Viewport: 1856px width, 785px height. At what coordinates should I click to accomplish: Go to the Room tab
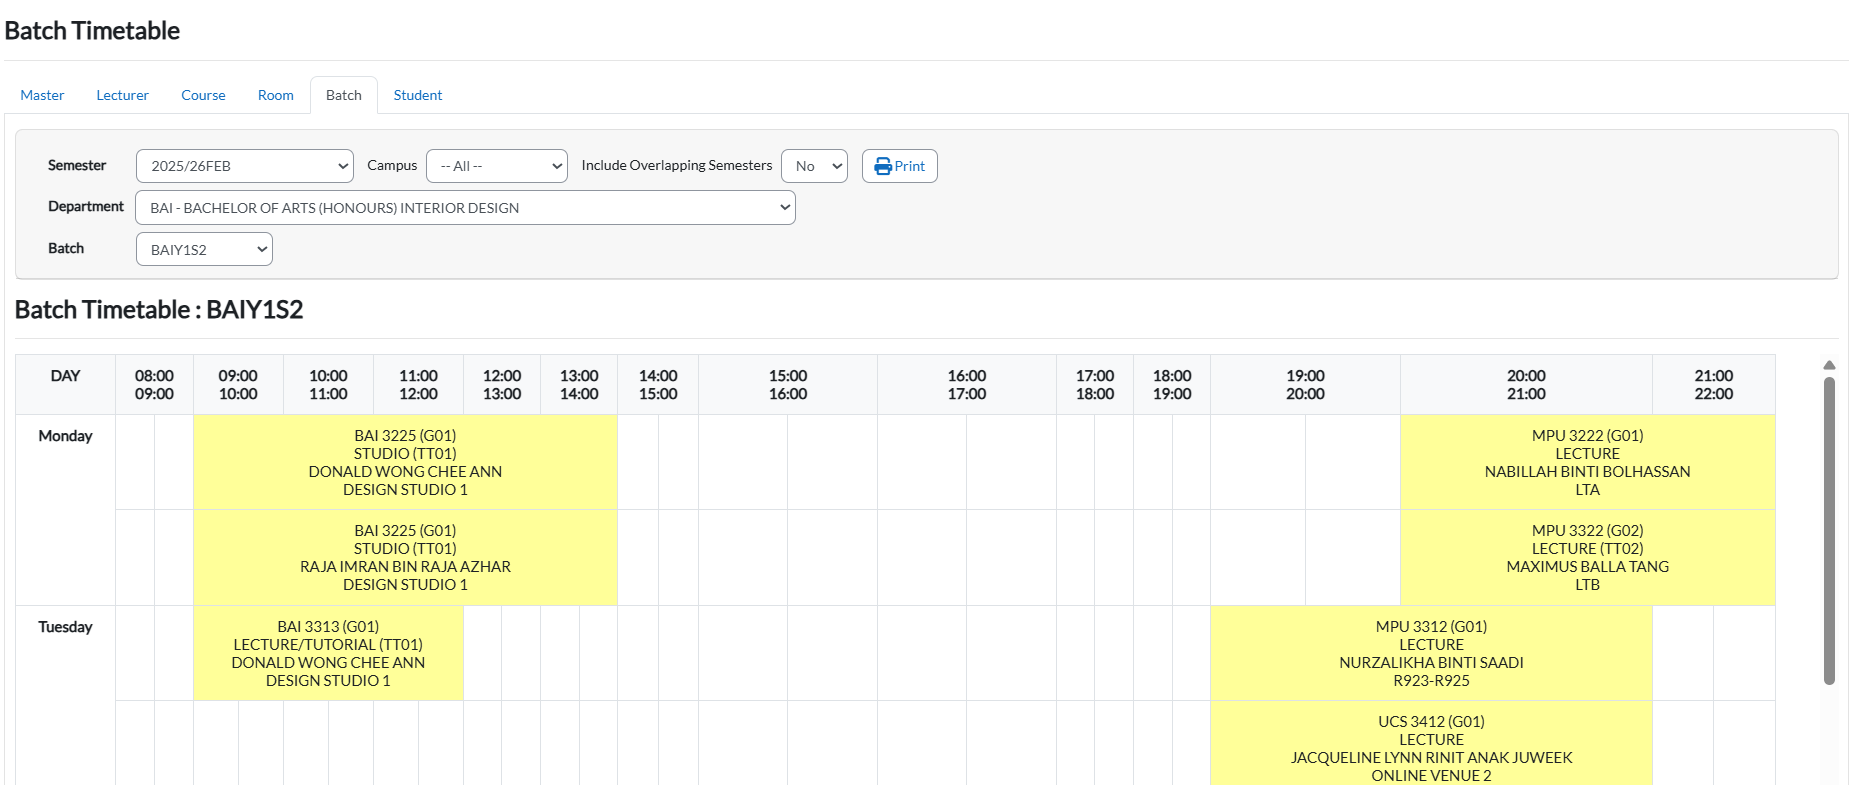tap(275, 95)
